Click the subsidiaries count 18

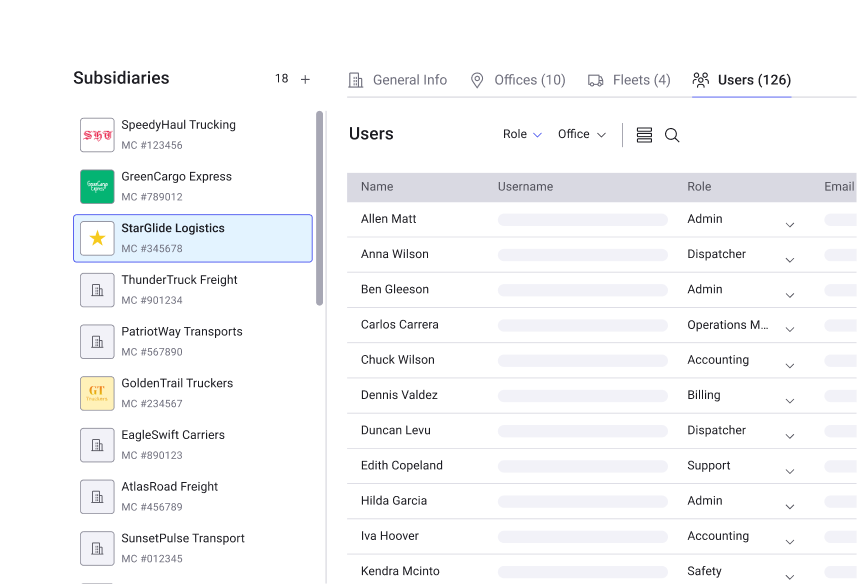(x=281, y=79)
